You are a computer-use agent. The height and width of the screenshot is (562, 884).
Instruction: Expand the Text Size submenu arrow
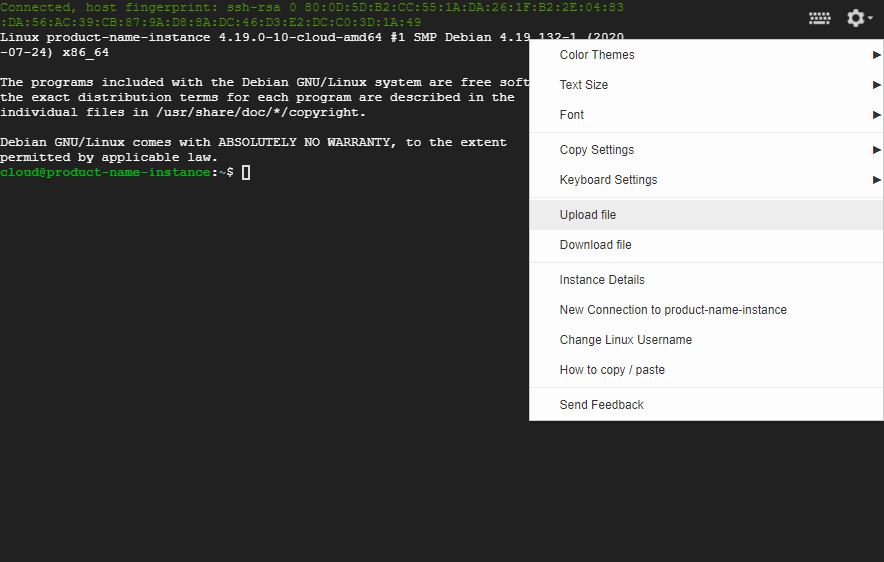[876, 85]
